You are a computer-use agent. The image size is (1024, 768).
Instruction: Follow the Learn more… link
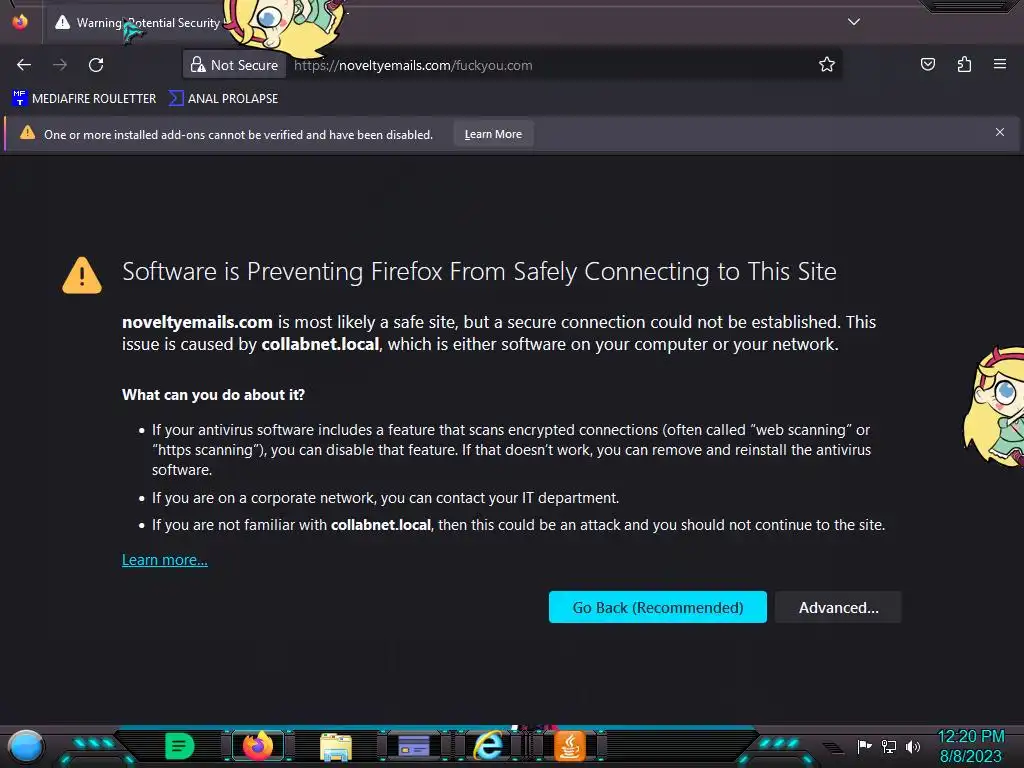165,560
